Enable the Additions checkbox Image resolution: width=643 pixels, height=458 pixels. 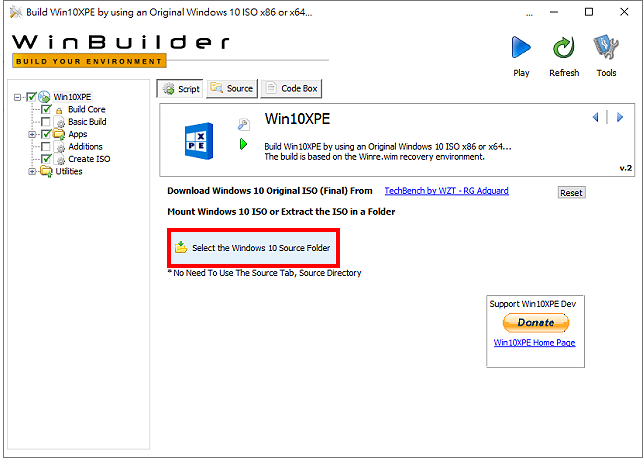(x=46, y=146)
